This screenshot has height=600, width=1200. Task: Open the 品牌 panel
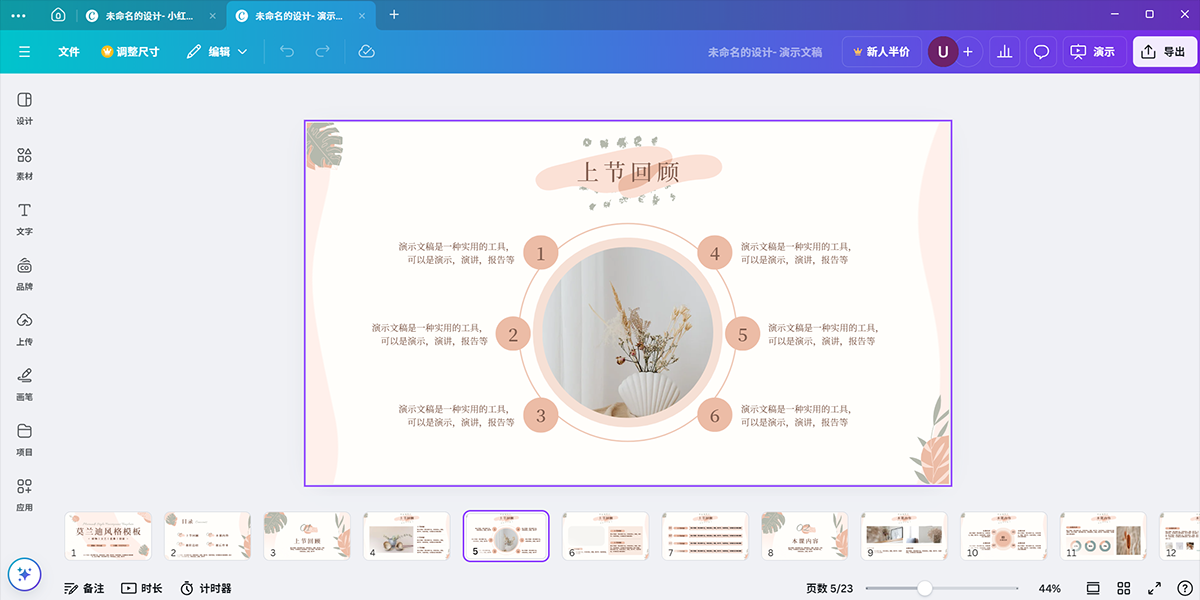pos(24,273)
